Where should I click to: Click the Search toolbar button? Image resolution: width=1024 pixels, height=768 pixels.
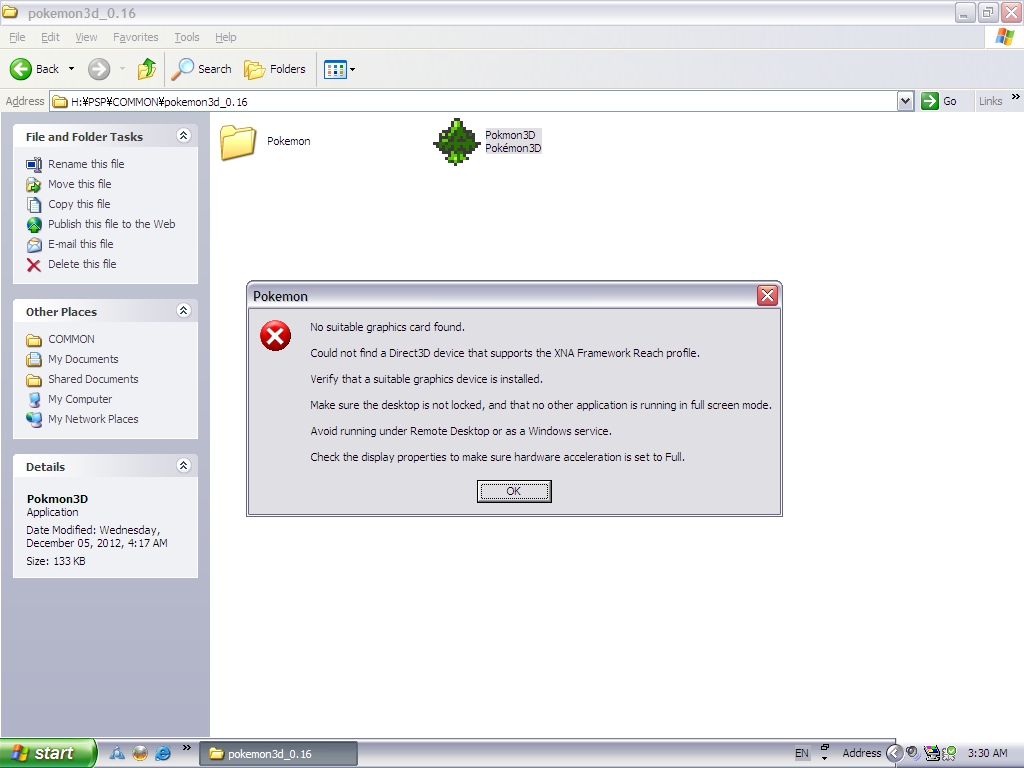(x=202, y=69)
